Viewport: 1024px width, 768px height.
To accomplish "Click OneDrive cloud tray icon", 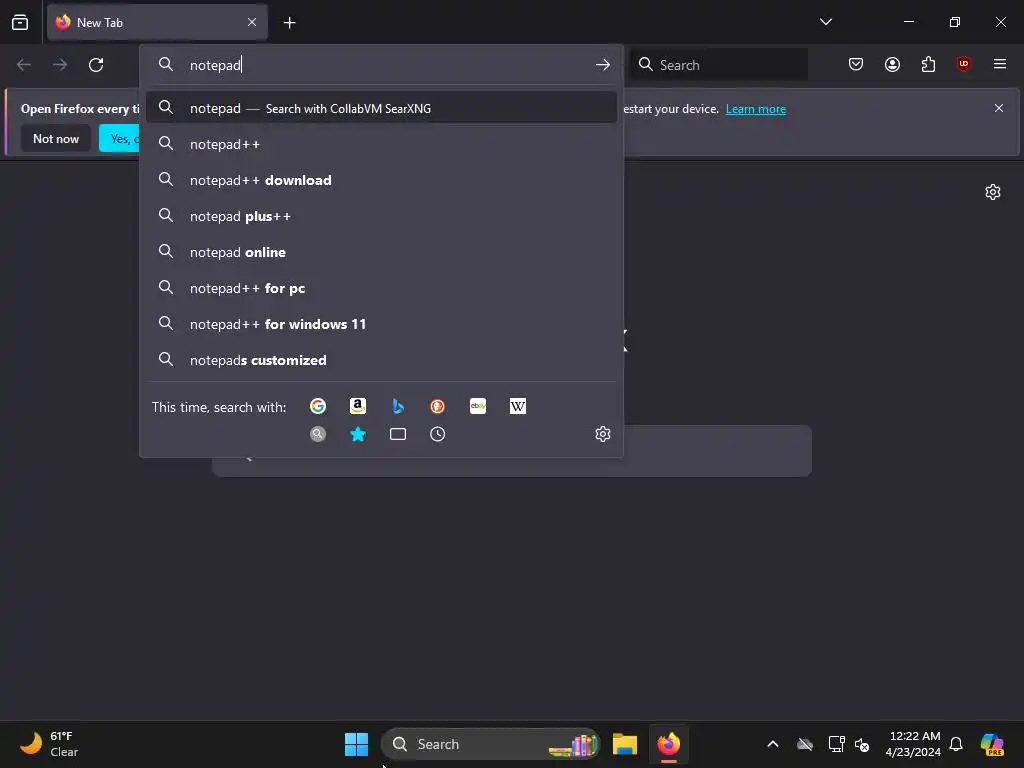I will 805,744.
